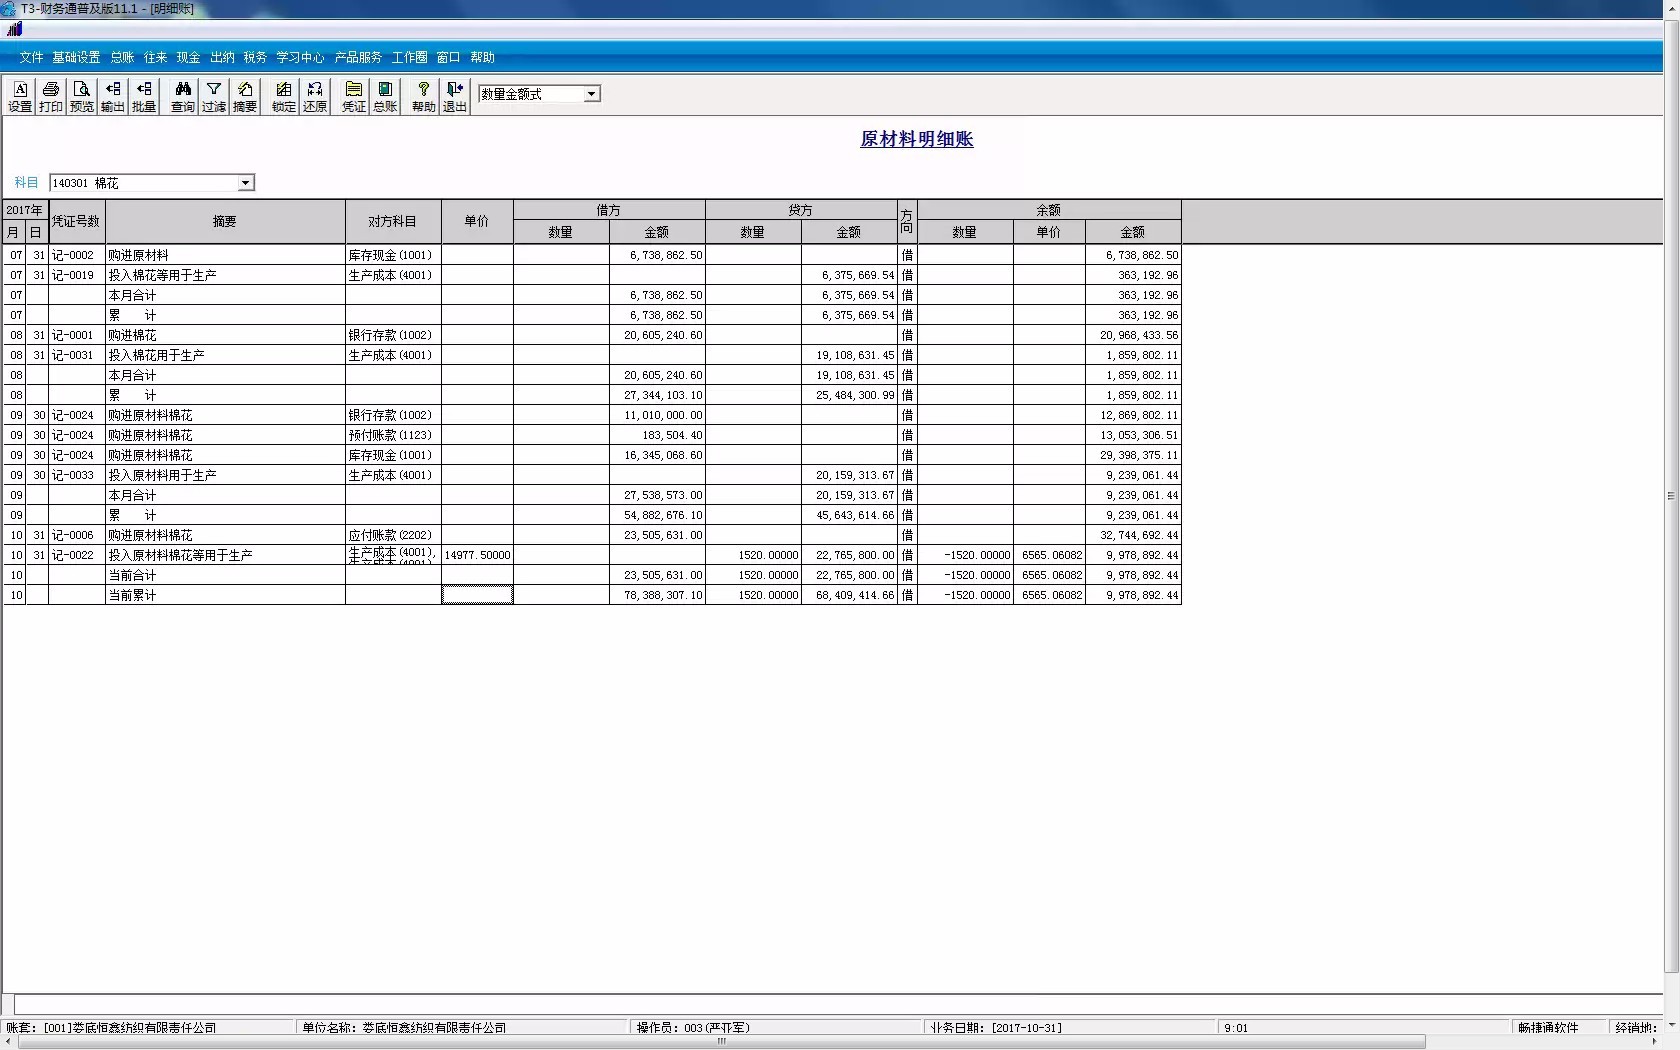The image size is (1680, 1050).
Task: Open the 往来 menu
Action: tap(155, 58)
